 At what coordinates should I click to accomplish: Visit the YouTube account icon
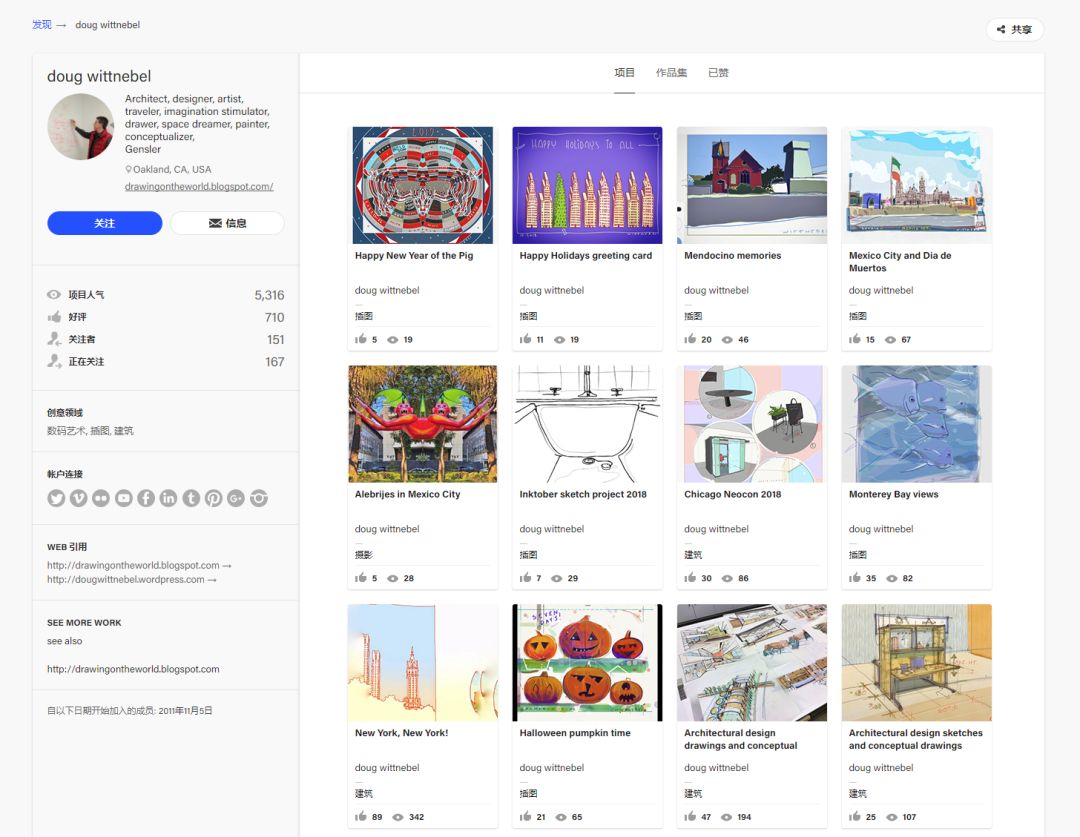click(124, 498)
